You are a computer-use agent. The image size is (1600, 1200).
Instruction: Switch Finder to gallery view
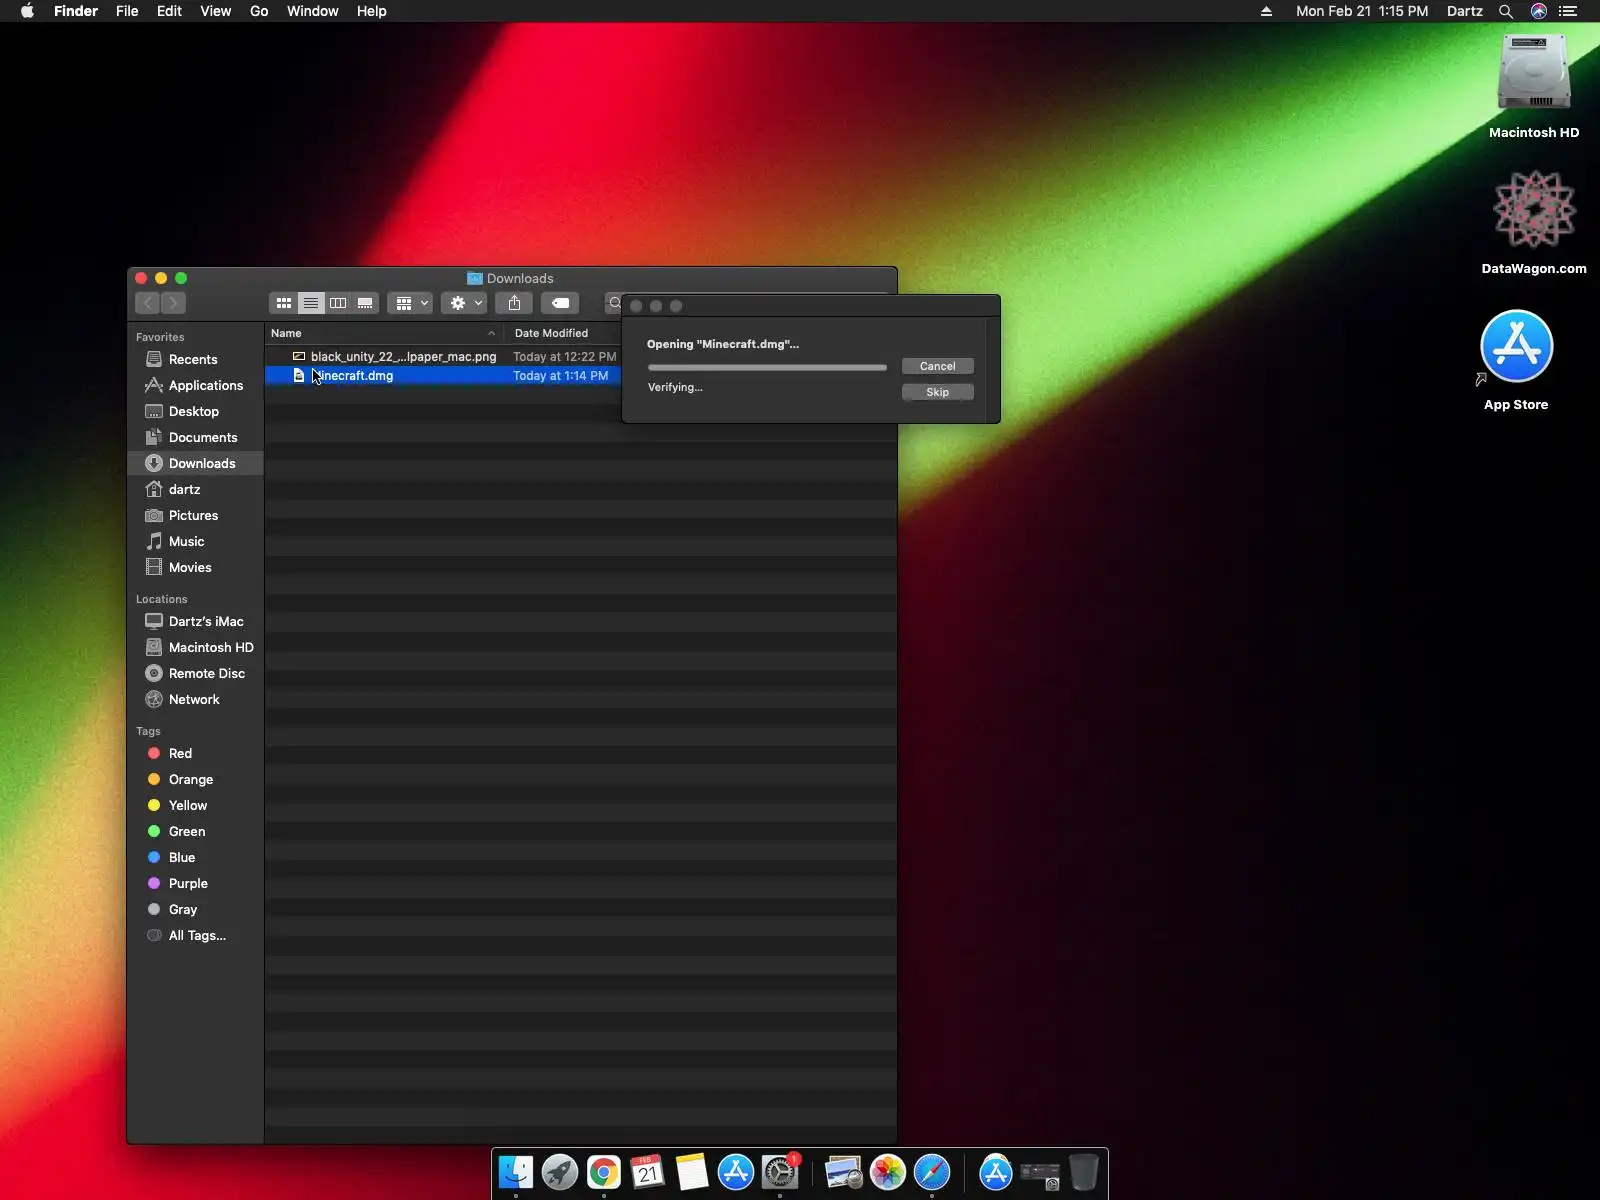(x=365, y=303)
